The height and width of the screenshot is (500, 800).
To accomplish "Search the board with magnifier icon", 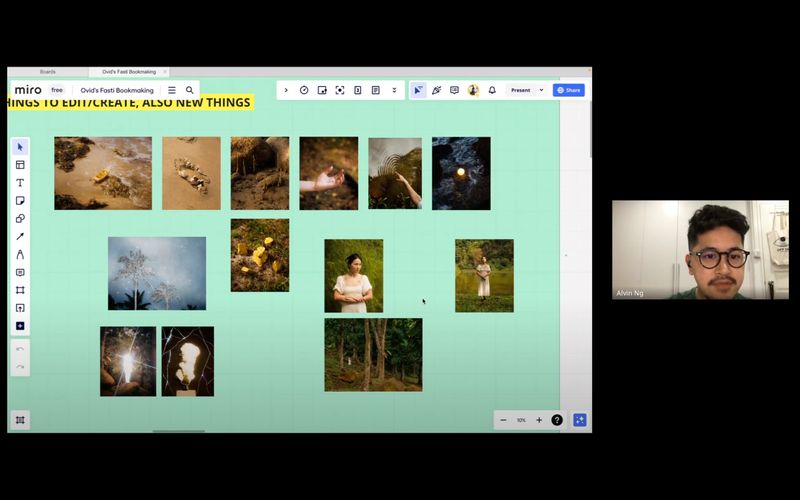I will click(x=189, y=90).
